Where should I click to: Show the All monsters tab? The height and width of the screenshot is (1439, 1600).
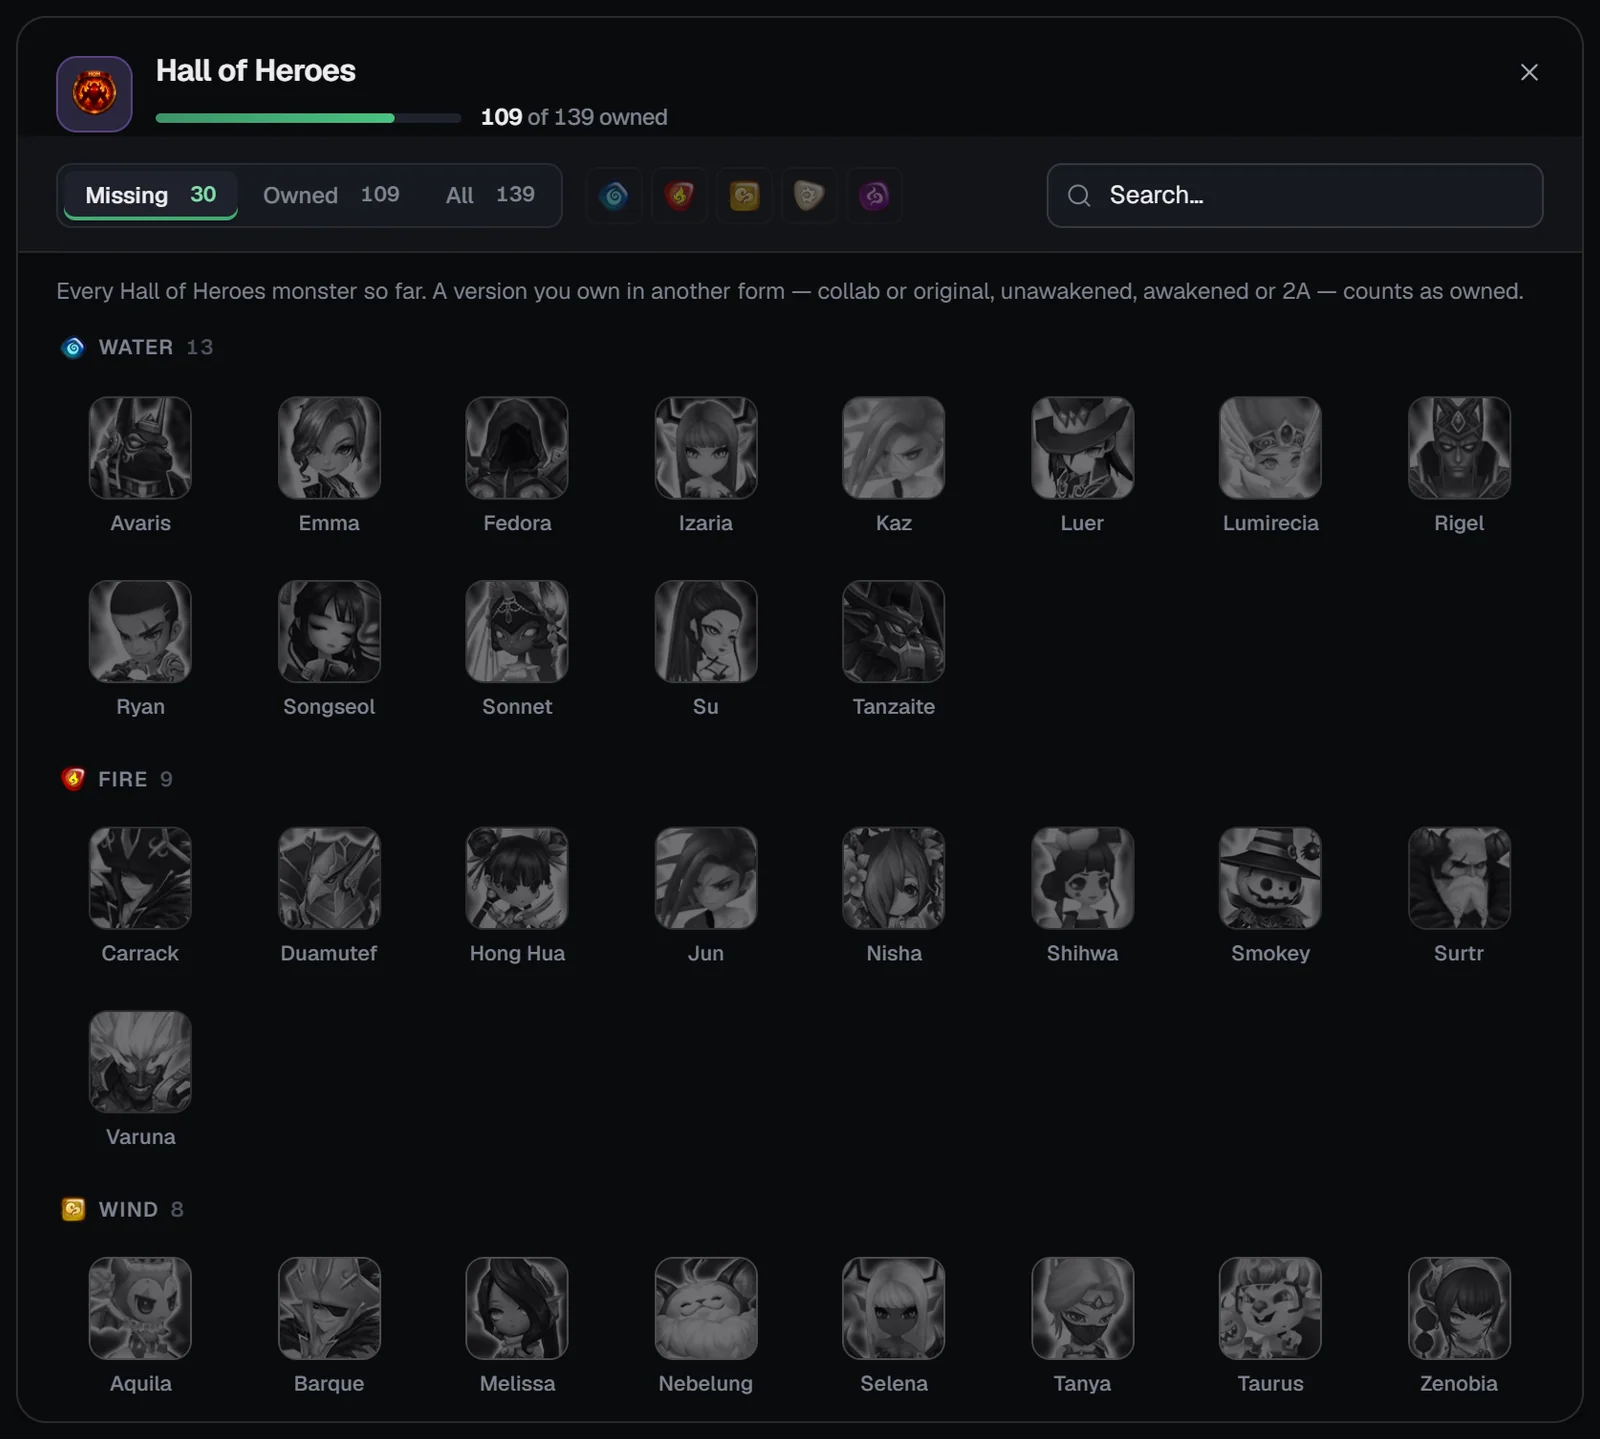[x=490, y=195]
